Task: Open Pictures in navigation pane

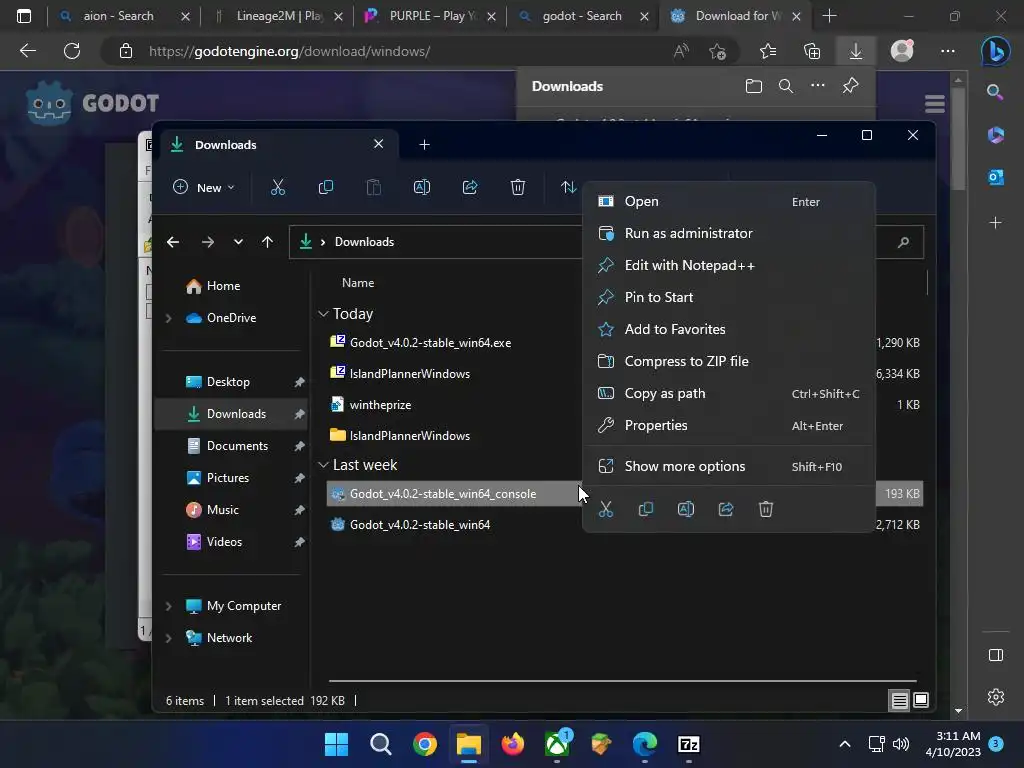Action: [x=227, y=477]
